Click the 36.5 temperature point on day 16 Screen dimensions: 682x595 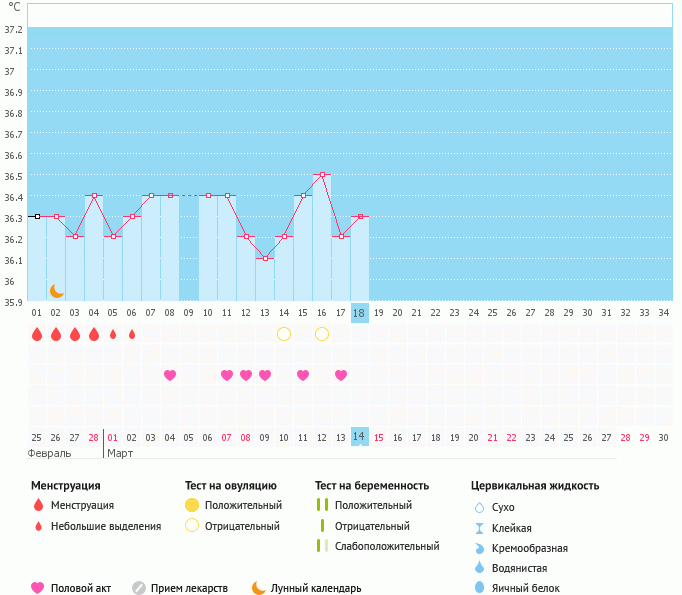pos(322,175)
